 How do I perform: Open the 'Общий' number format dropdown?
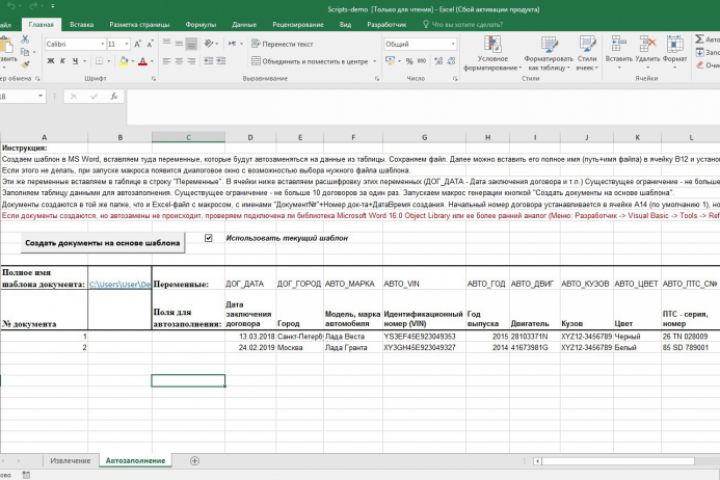pos(453,44)
